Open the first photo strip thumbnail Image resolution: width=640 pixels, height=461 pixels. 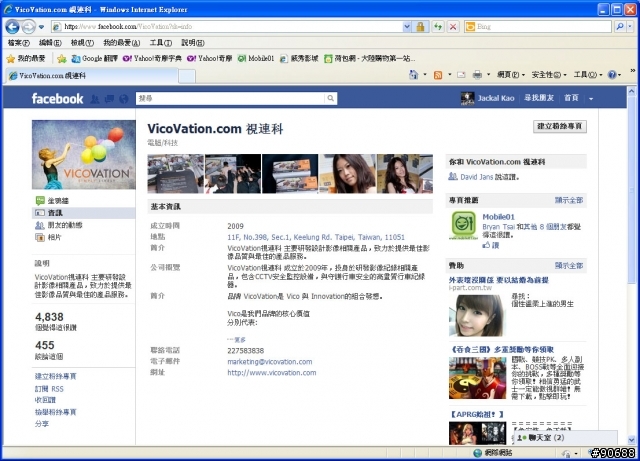click(176, 174)
